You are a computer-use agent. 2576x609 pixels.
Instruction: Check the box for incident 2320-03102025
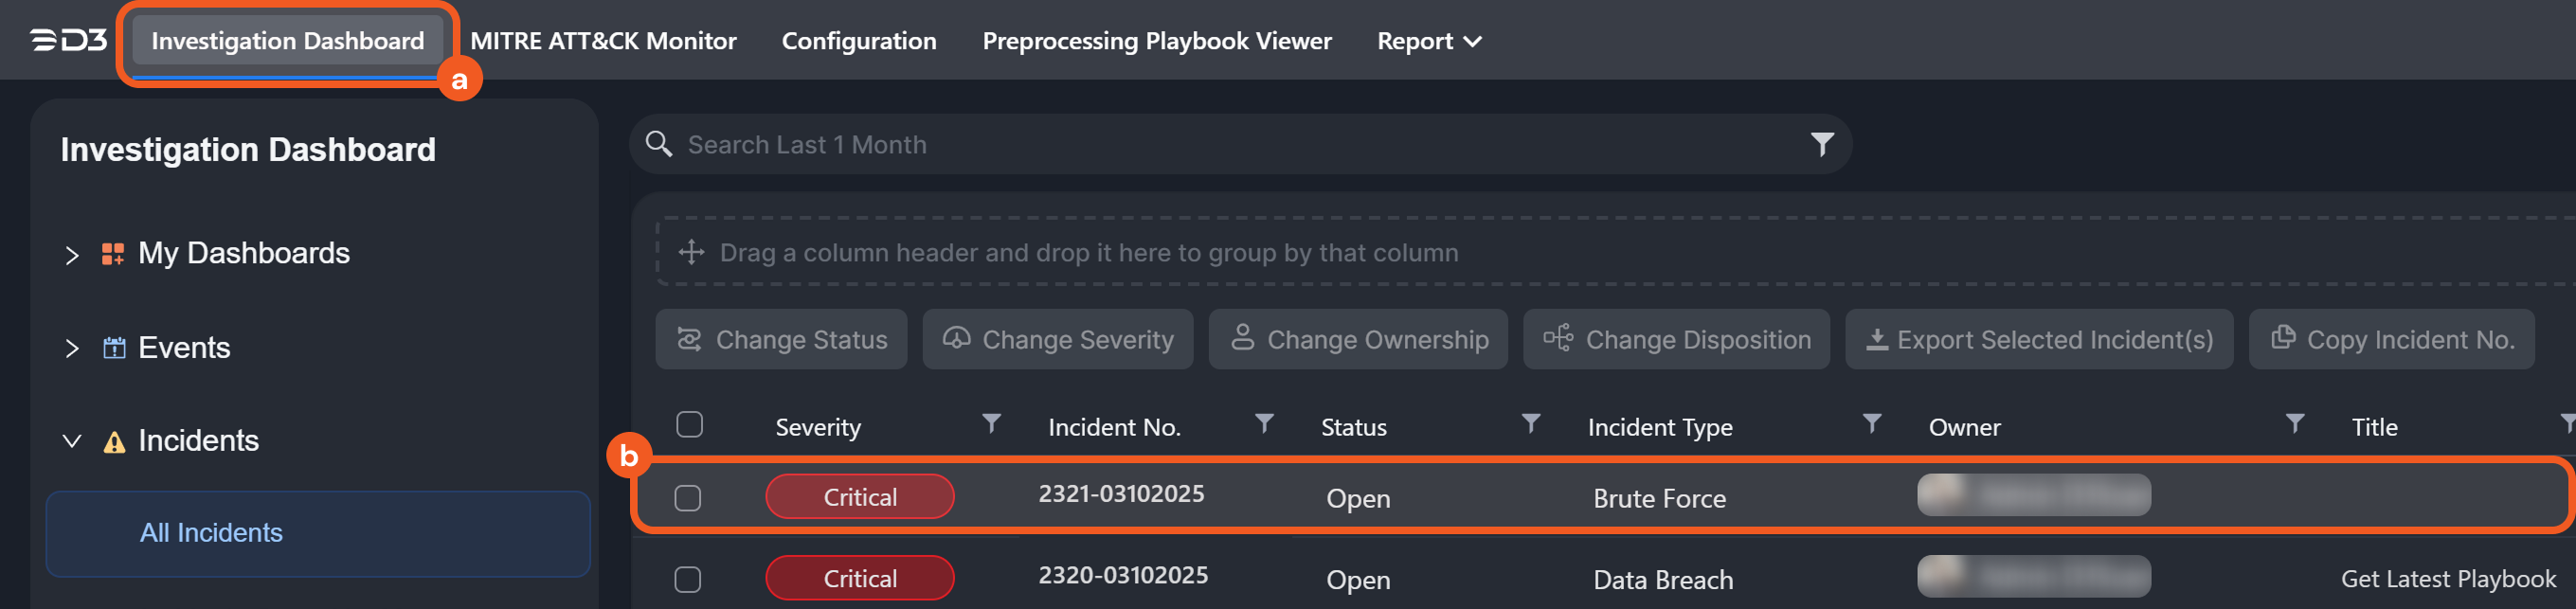[x=687, y=580]
